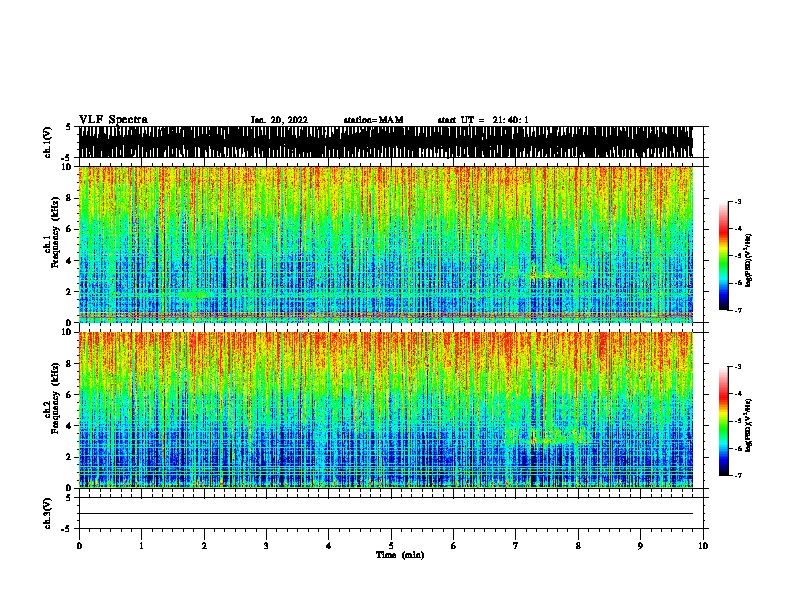Click time axis tick label '9'
Viewport: 792px width, 612px height.
640,546
